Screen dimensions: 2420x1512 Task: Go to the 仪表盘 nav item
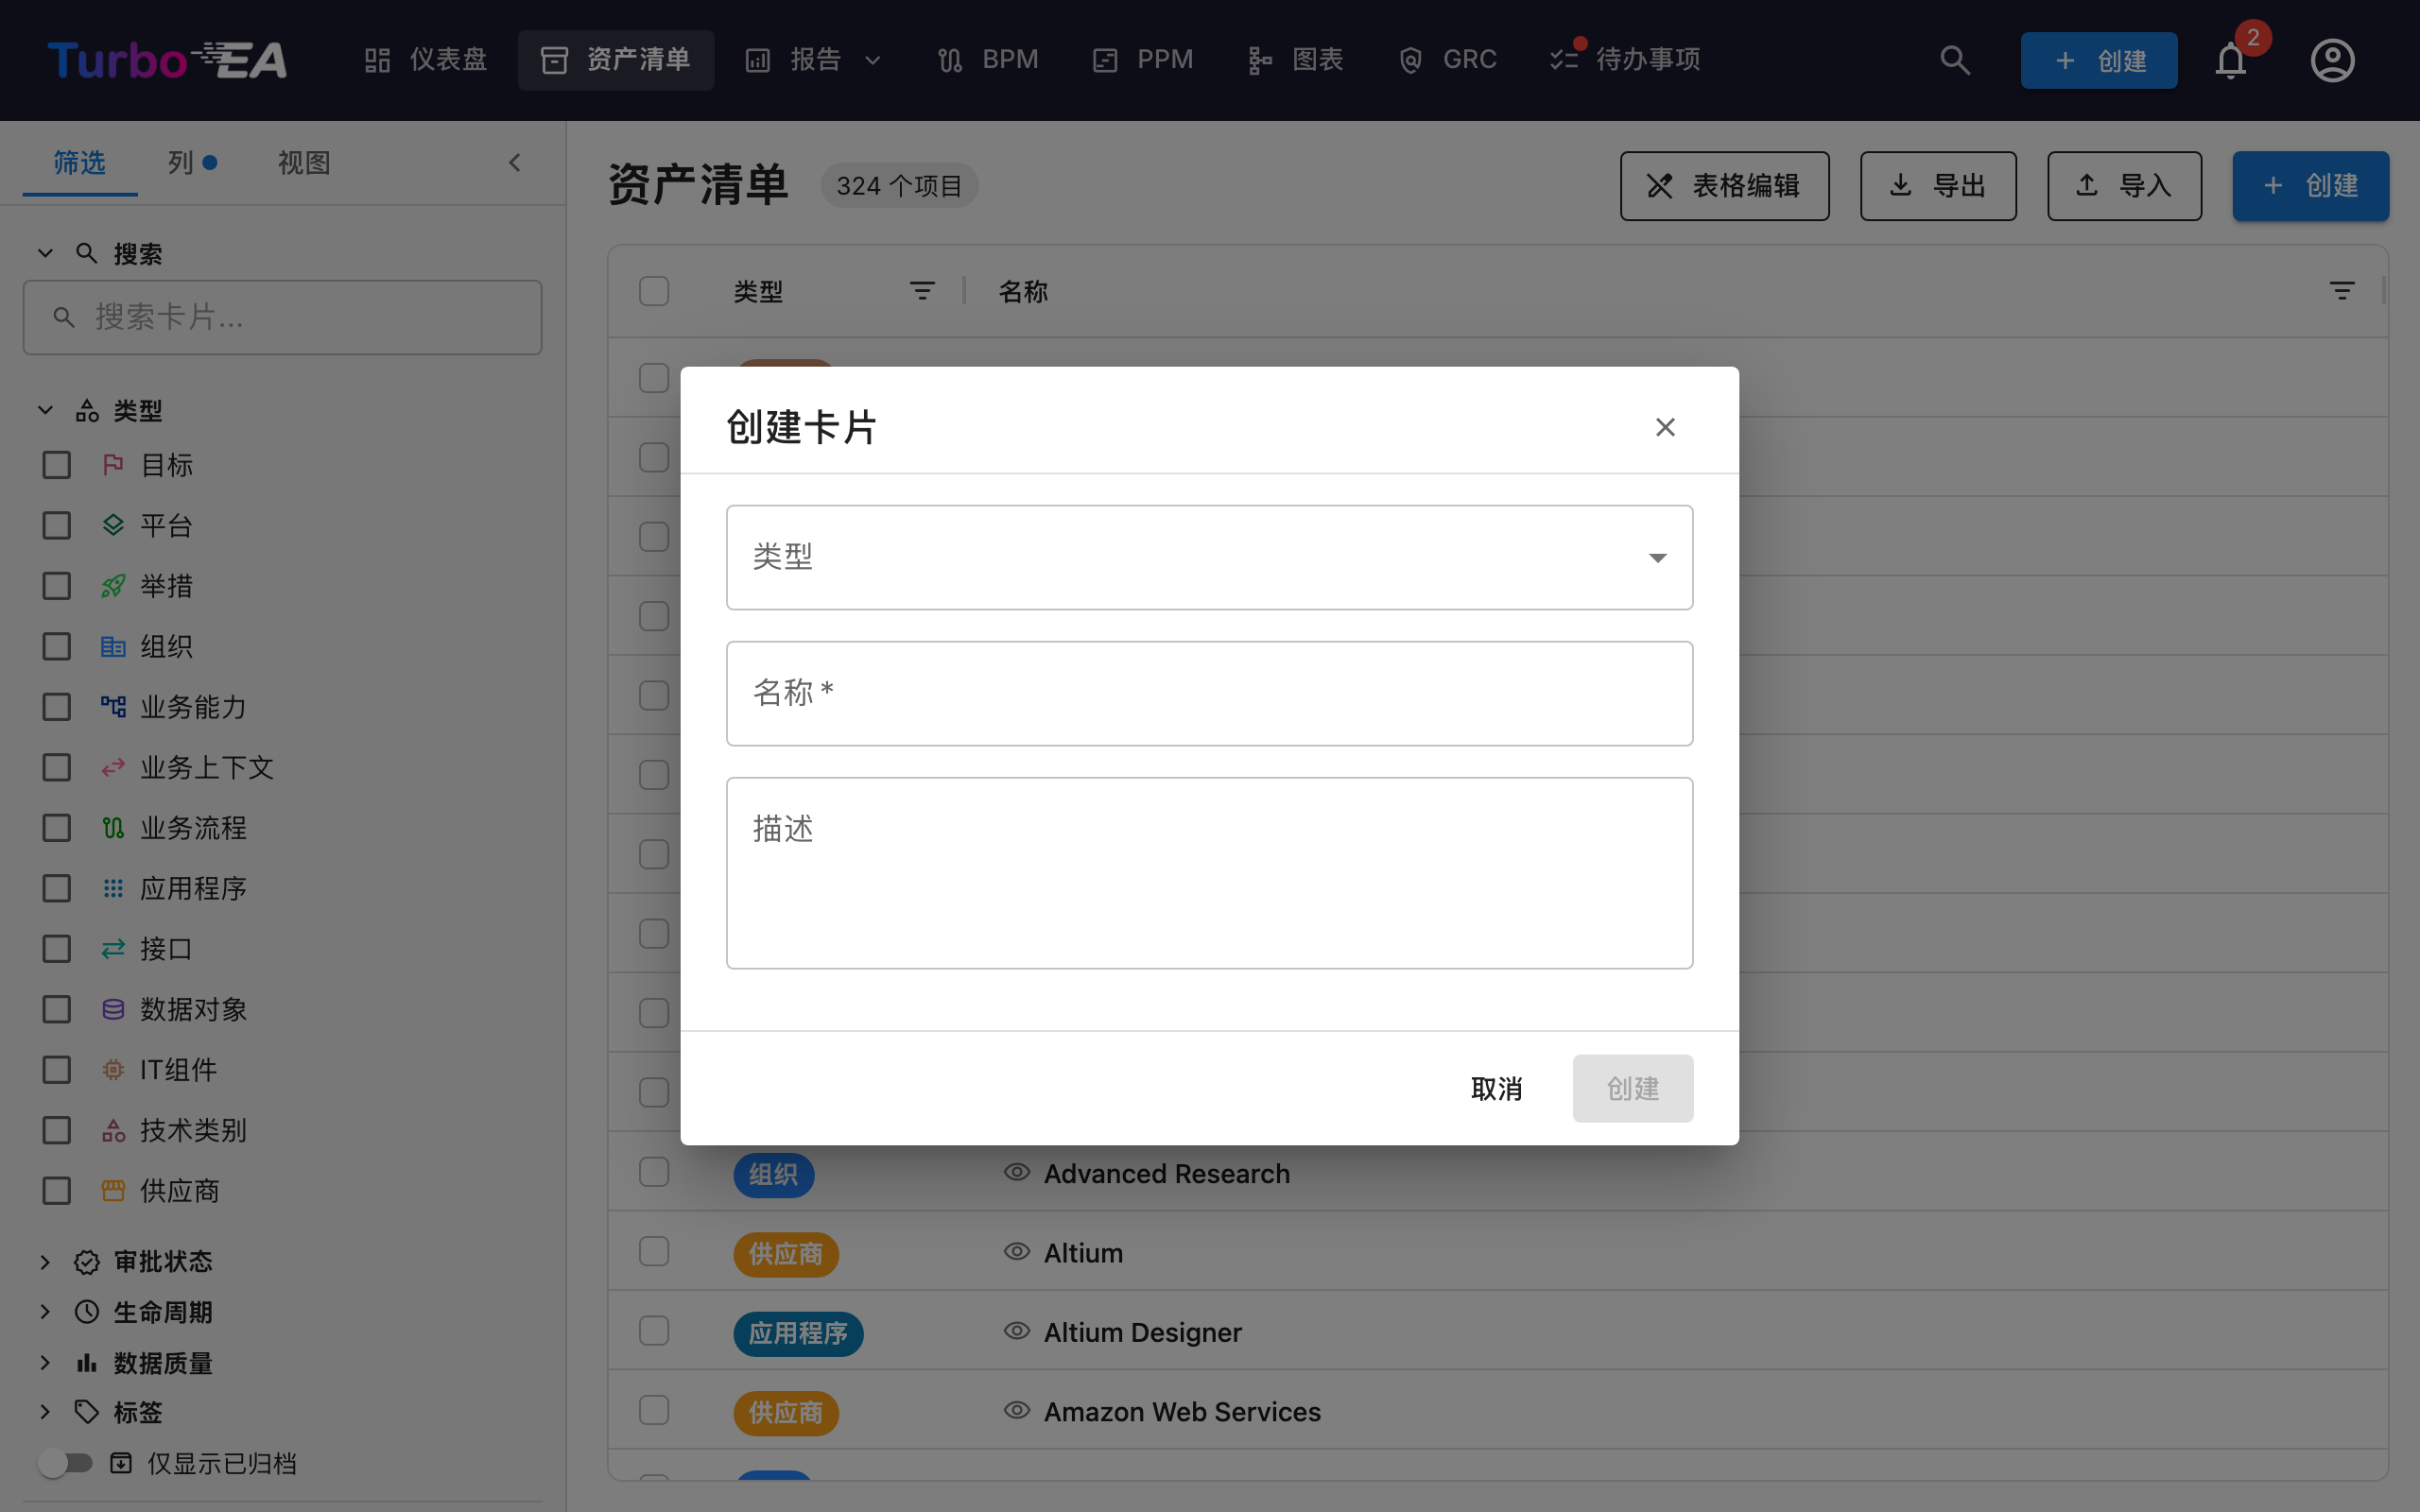point(425,60)
